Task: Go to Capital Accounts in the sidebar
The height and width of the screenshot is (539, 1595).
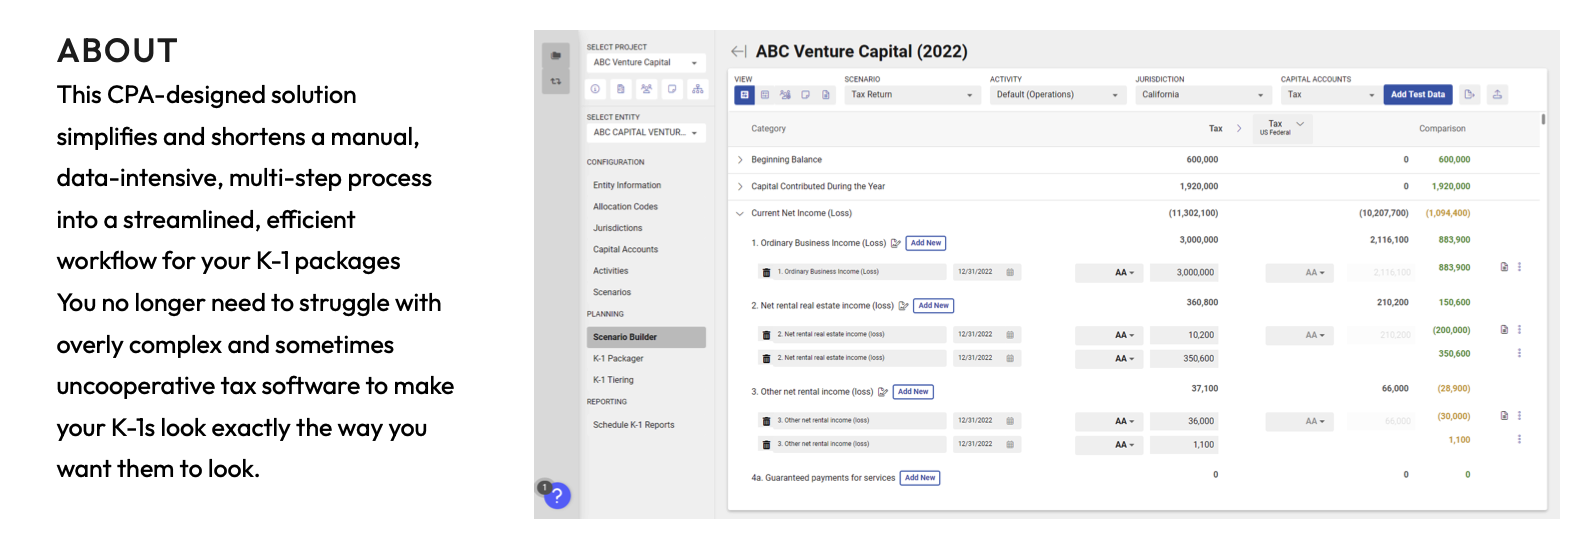Action: 626,250
